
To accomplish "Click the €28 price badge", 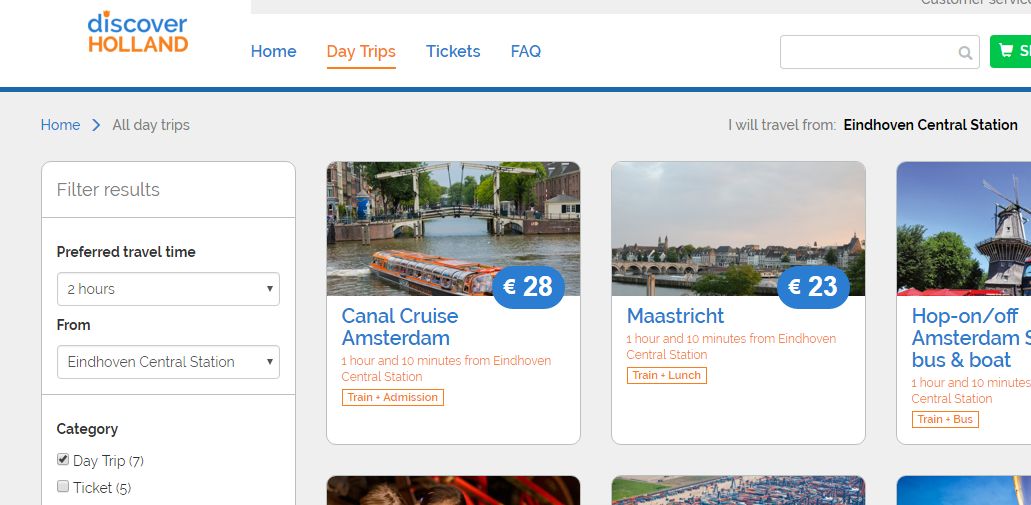I will [x=528, y=288].
